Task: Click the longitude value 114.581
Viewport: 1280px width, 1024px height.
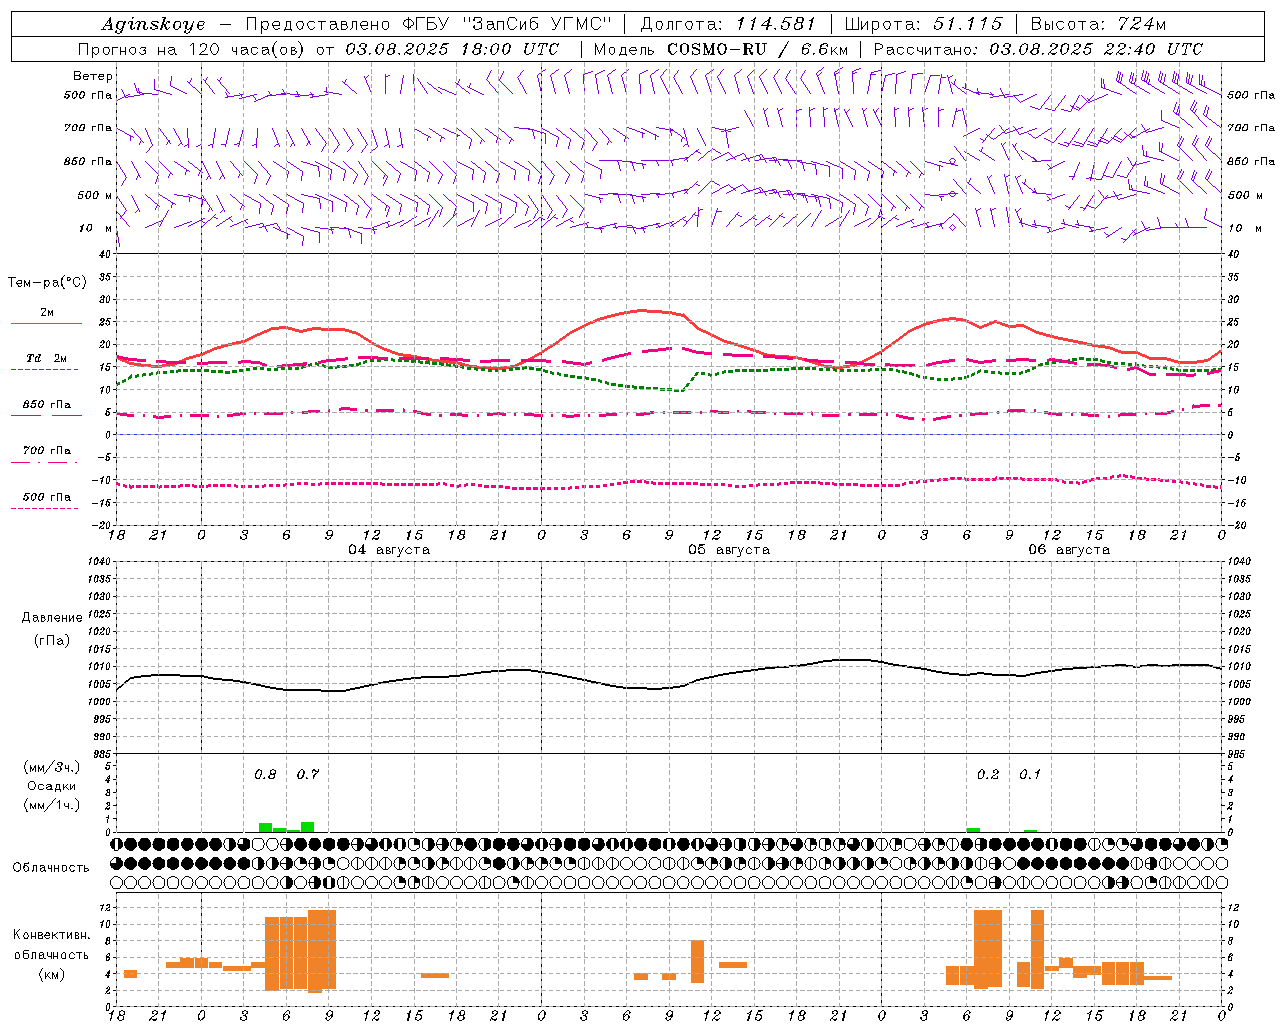Action: tap(775, 24)
